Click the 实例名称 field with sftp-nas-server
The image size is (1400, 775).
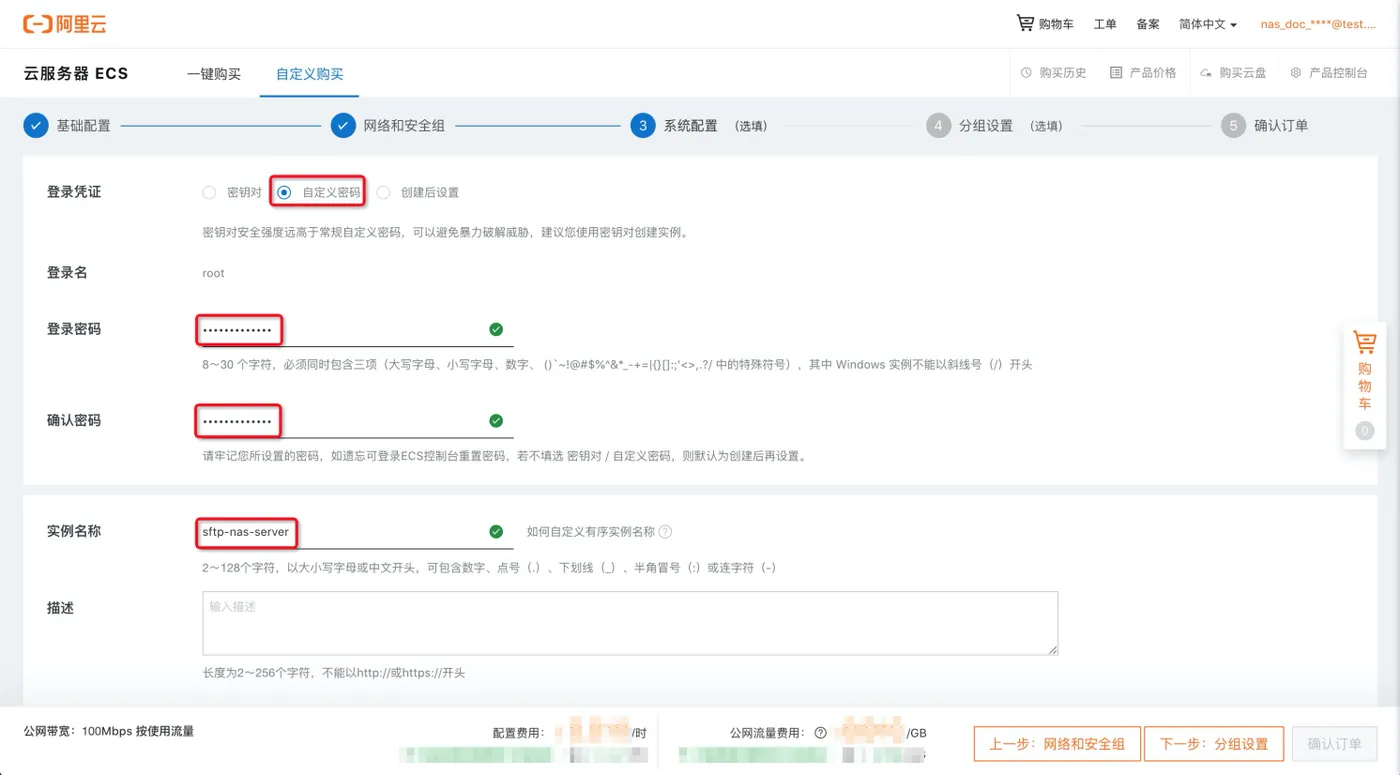(x=357, y=532)
